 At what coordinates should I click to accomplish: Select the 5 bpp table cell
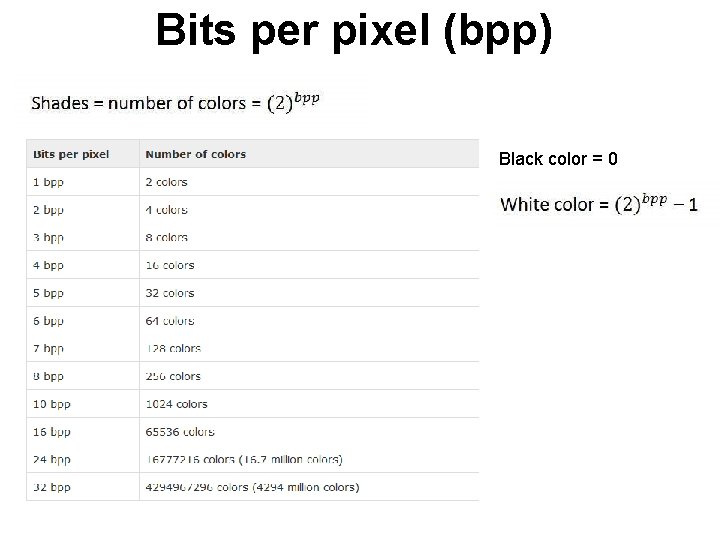[48, 293]
